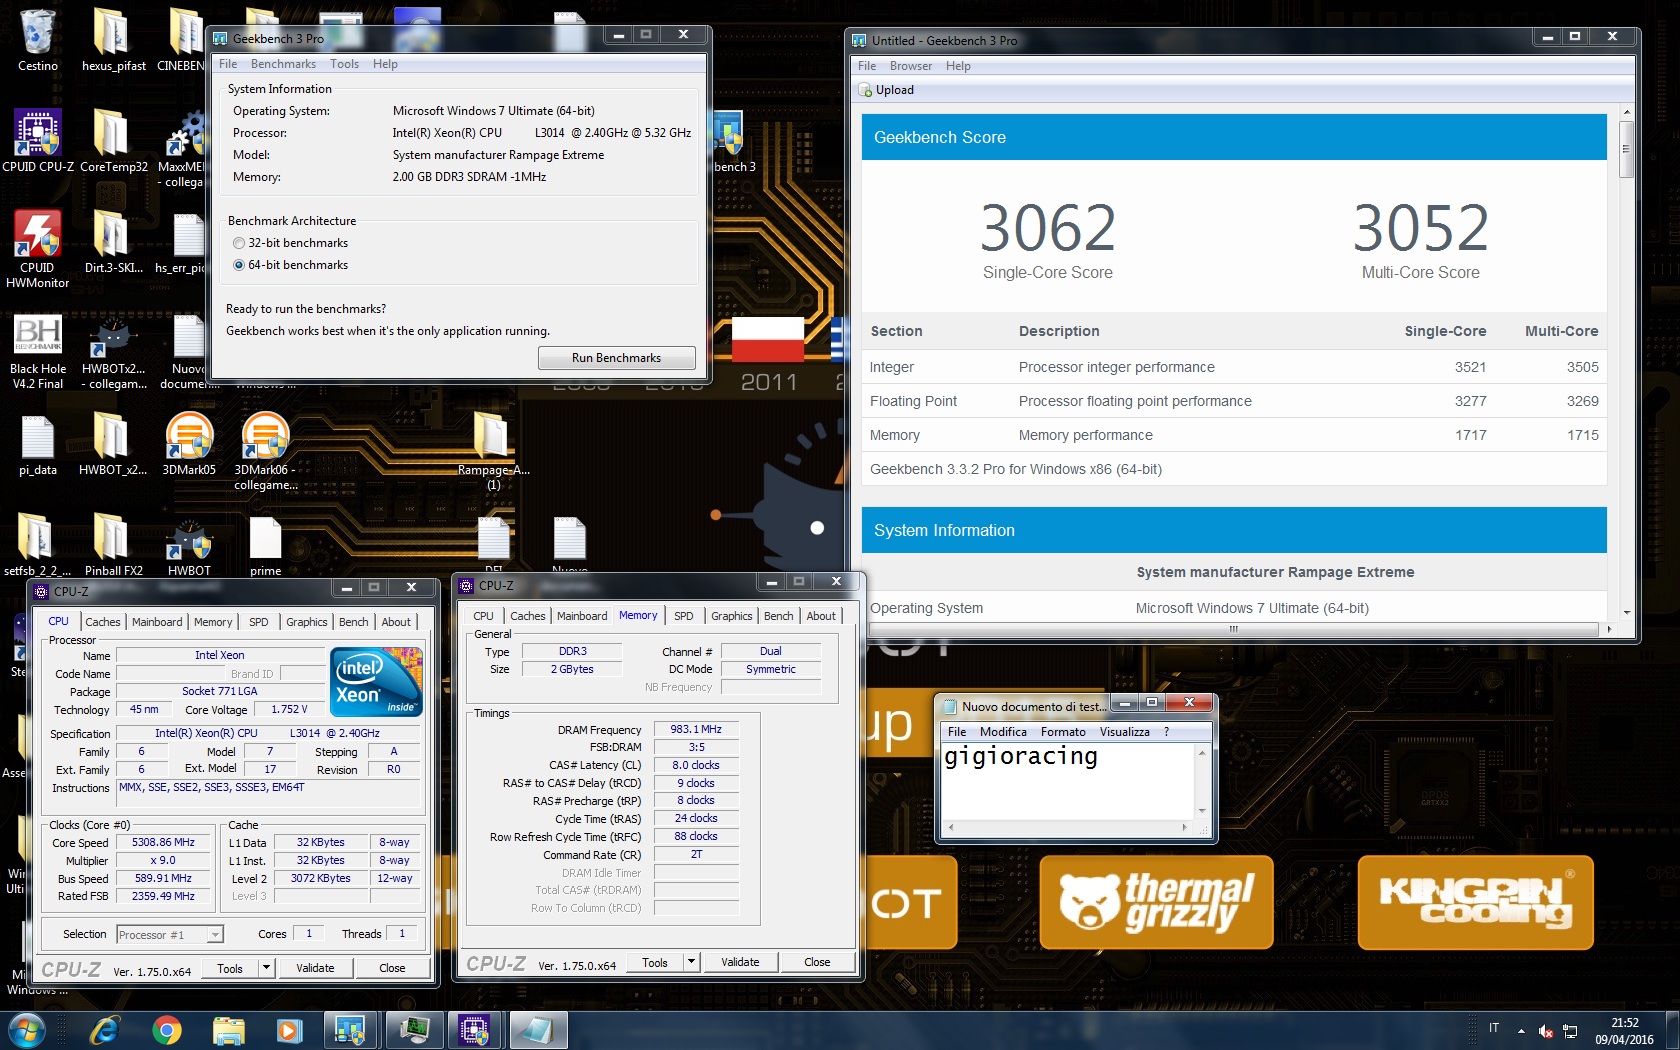The width and height of the screenshot is (1680, 1050).
Task: Click the network tray icon
Action: click(1570, 1030)
